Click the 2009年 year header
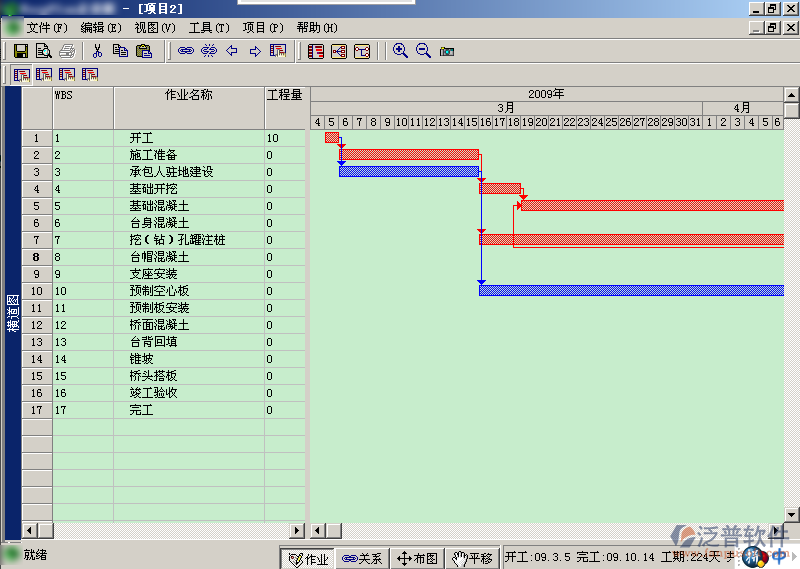Image resolution: width=800 pixels, height=569 pixels. (x=546, y=94)
